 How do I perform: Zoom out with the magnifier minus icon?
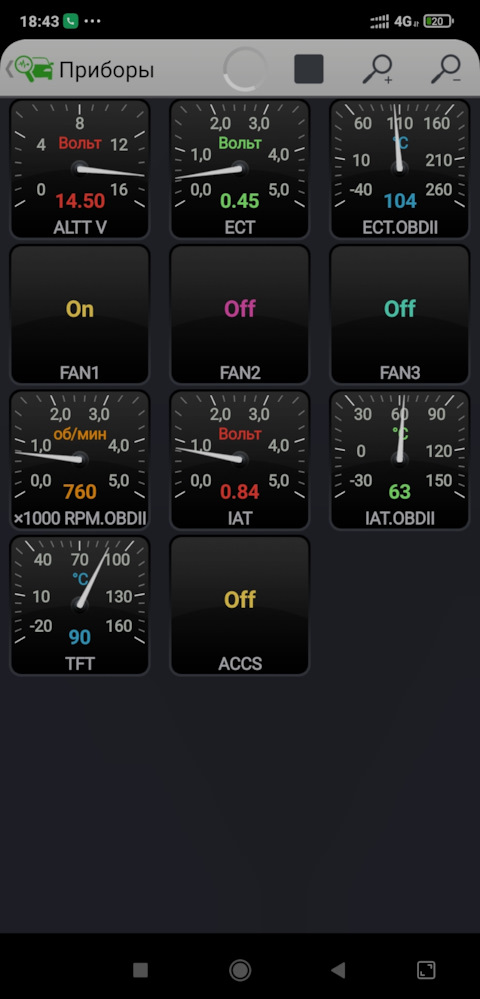tap(446, 69)
